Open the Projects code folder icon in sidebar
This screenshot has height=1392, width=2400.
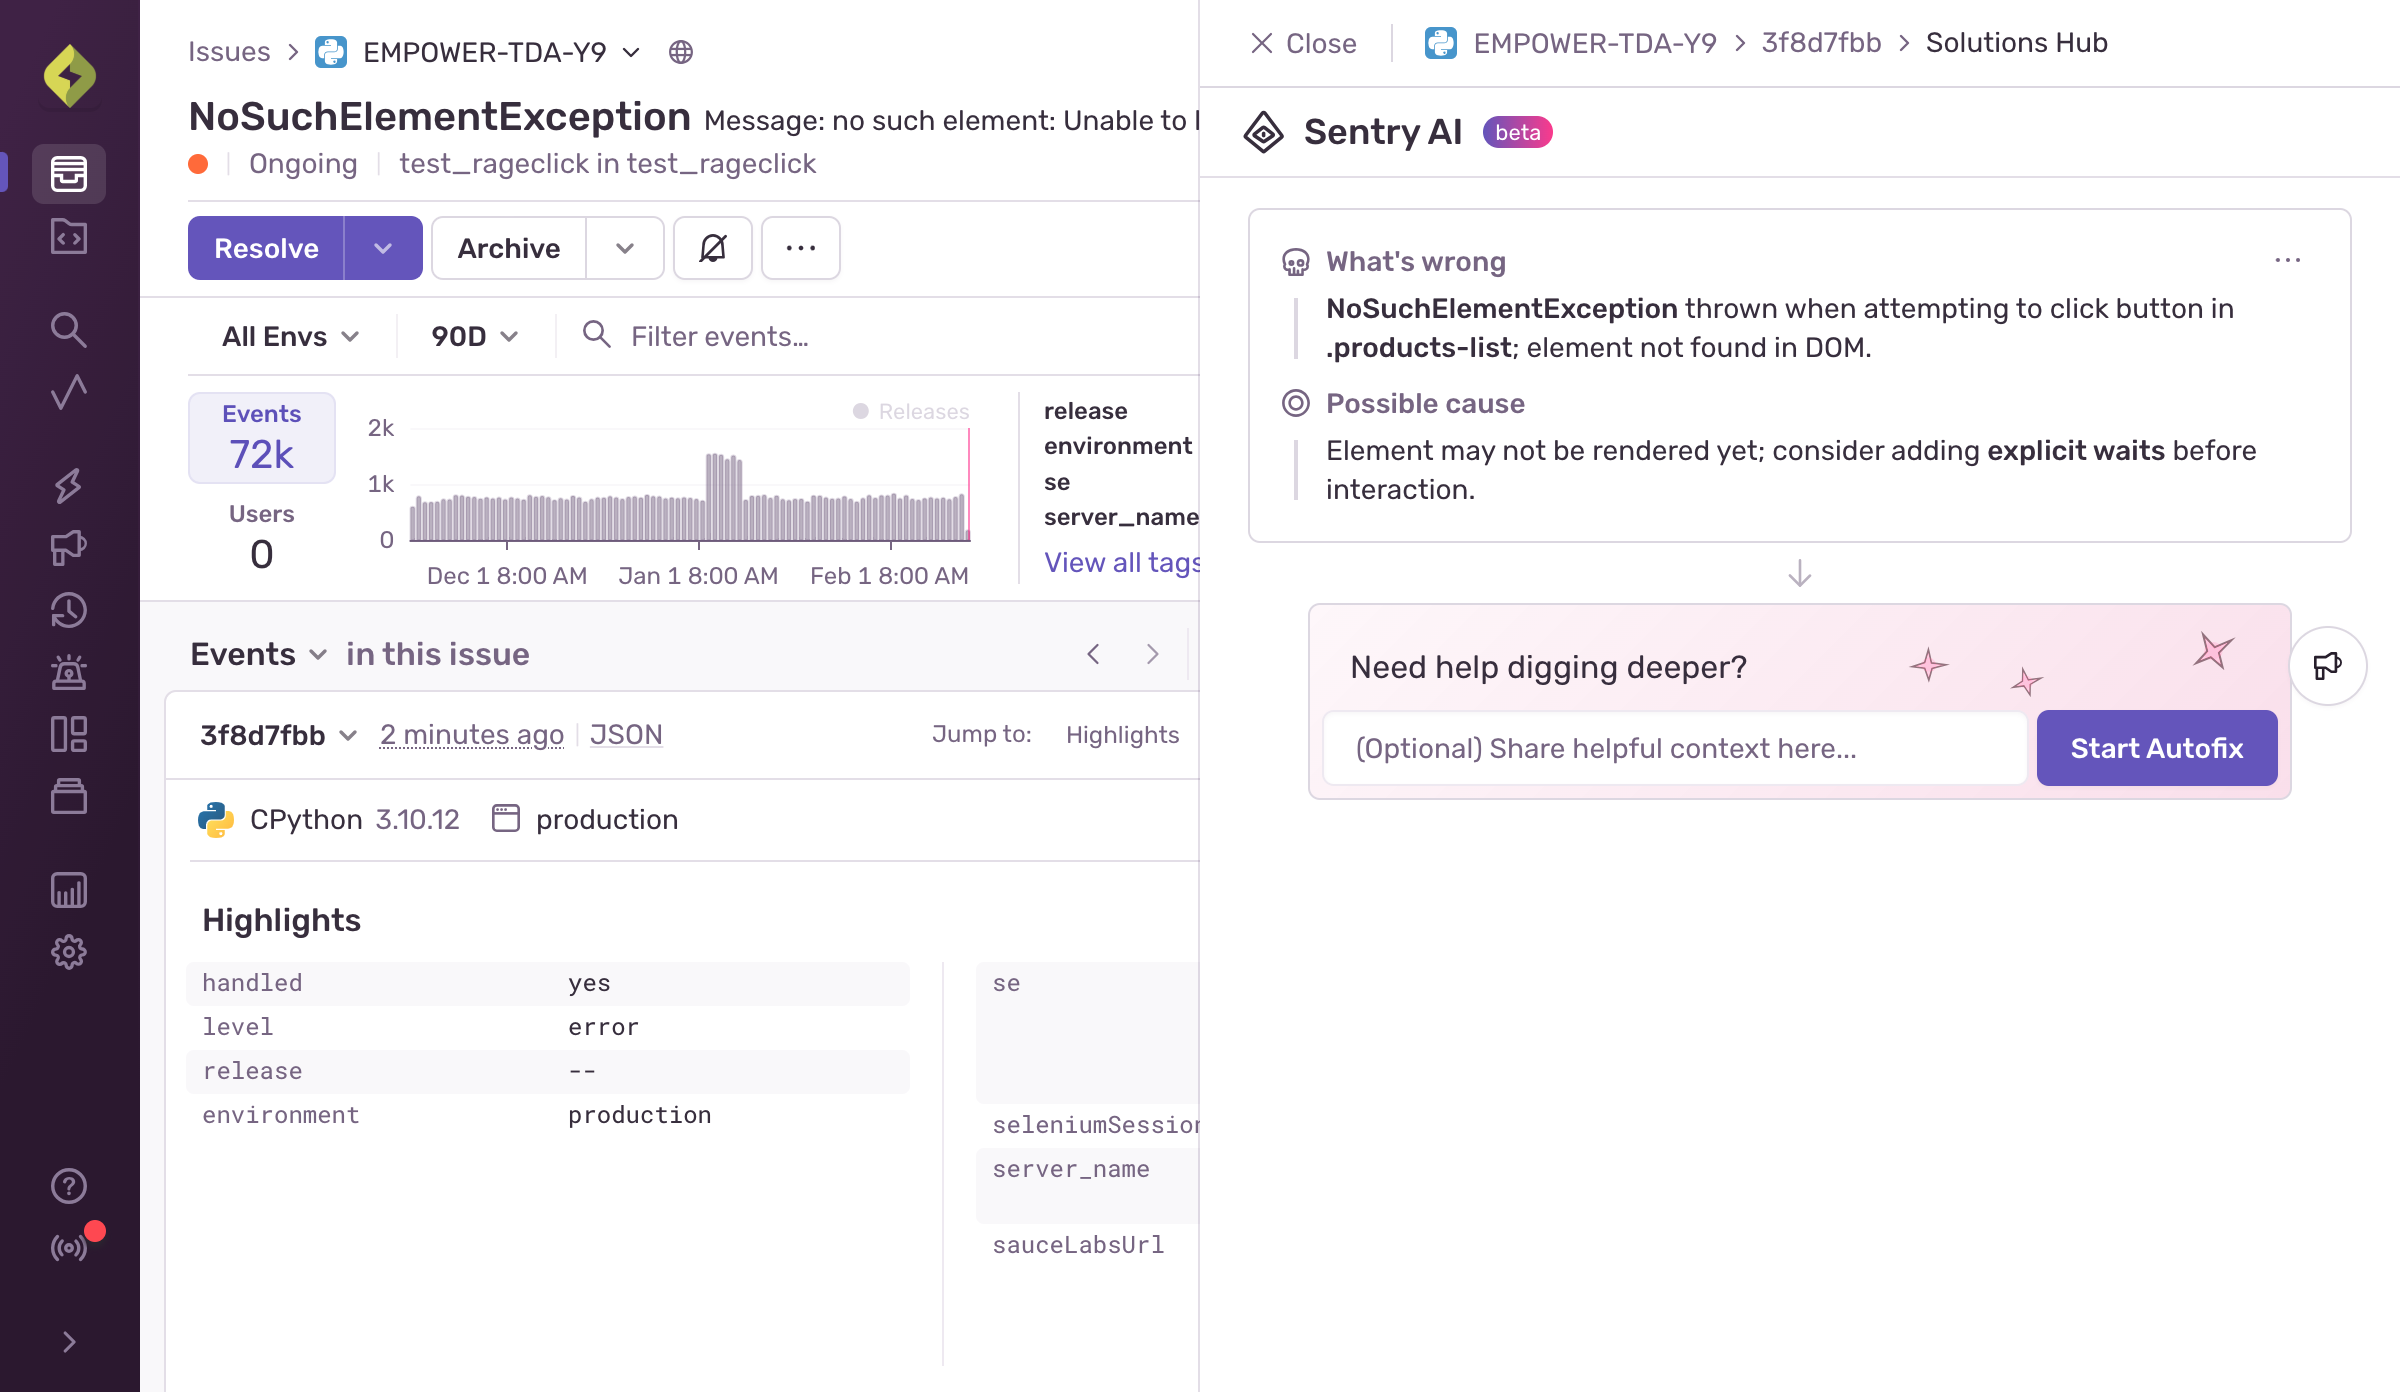[68, 237]
